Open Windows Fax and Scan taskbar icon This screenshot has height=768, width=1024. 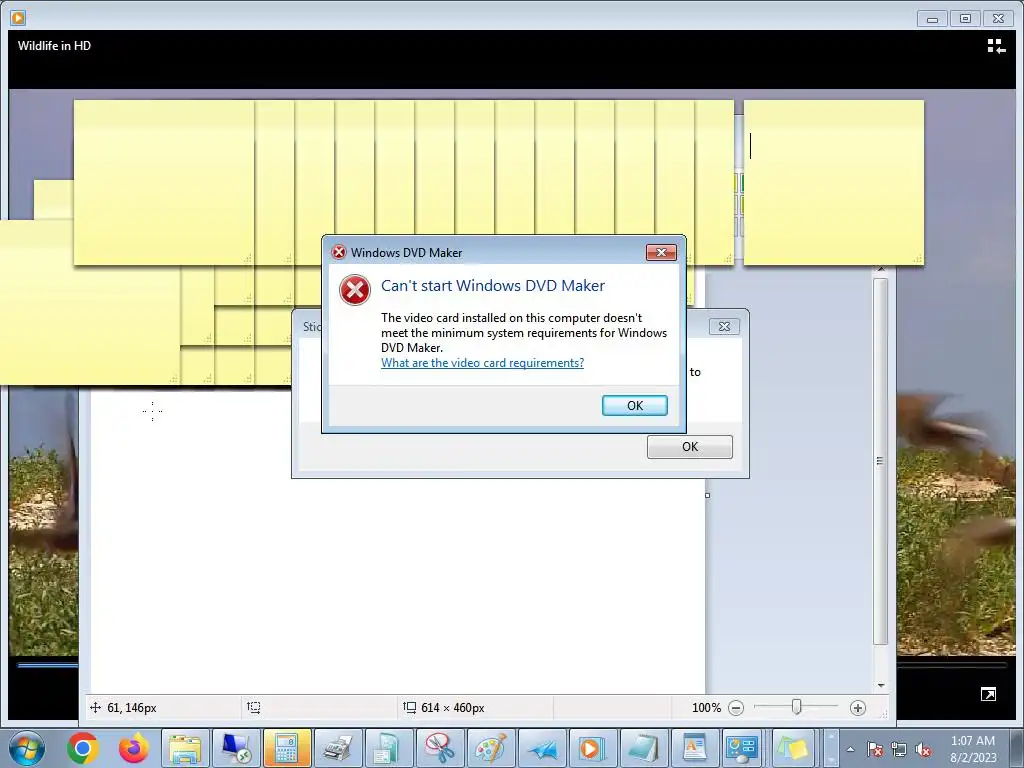click(x=338, y=748)
